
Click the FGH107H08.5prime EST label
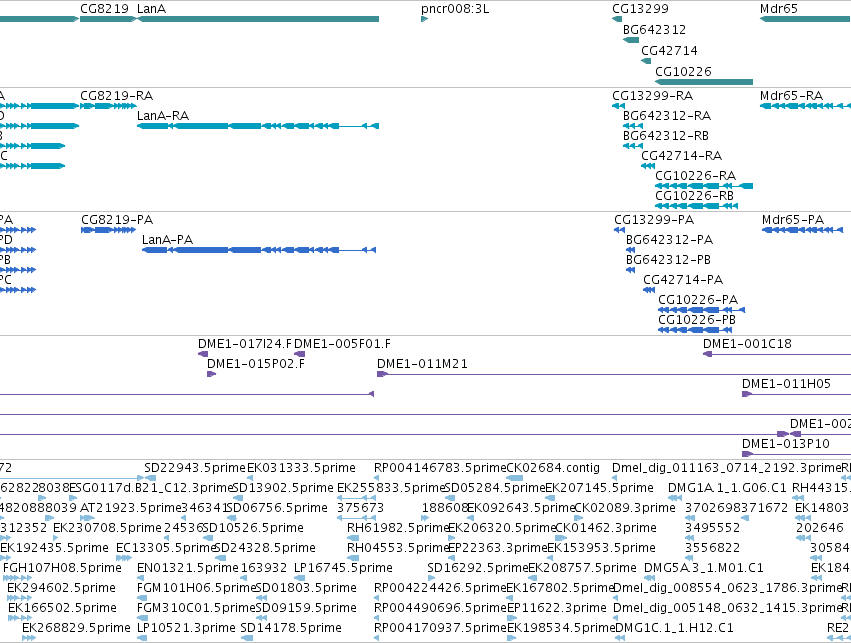tap(62, 568)
